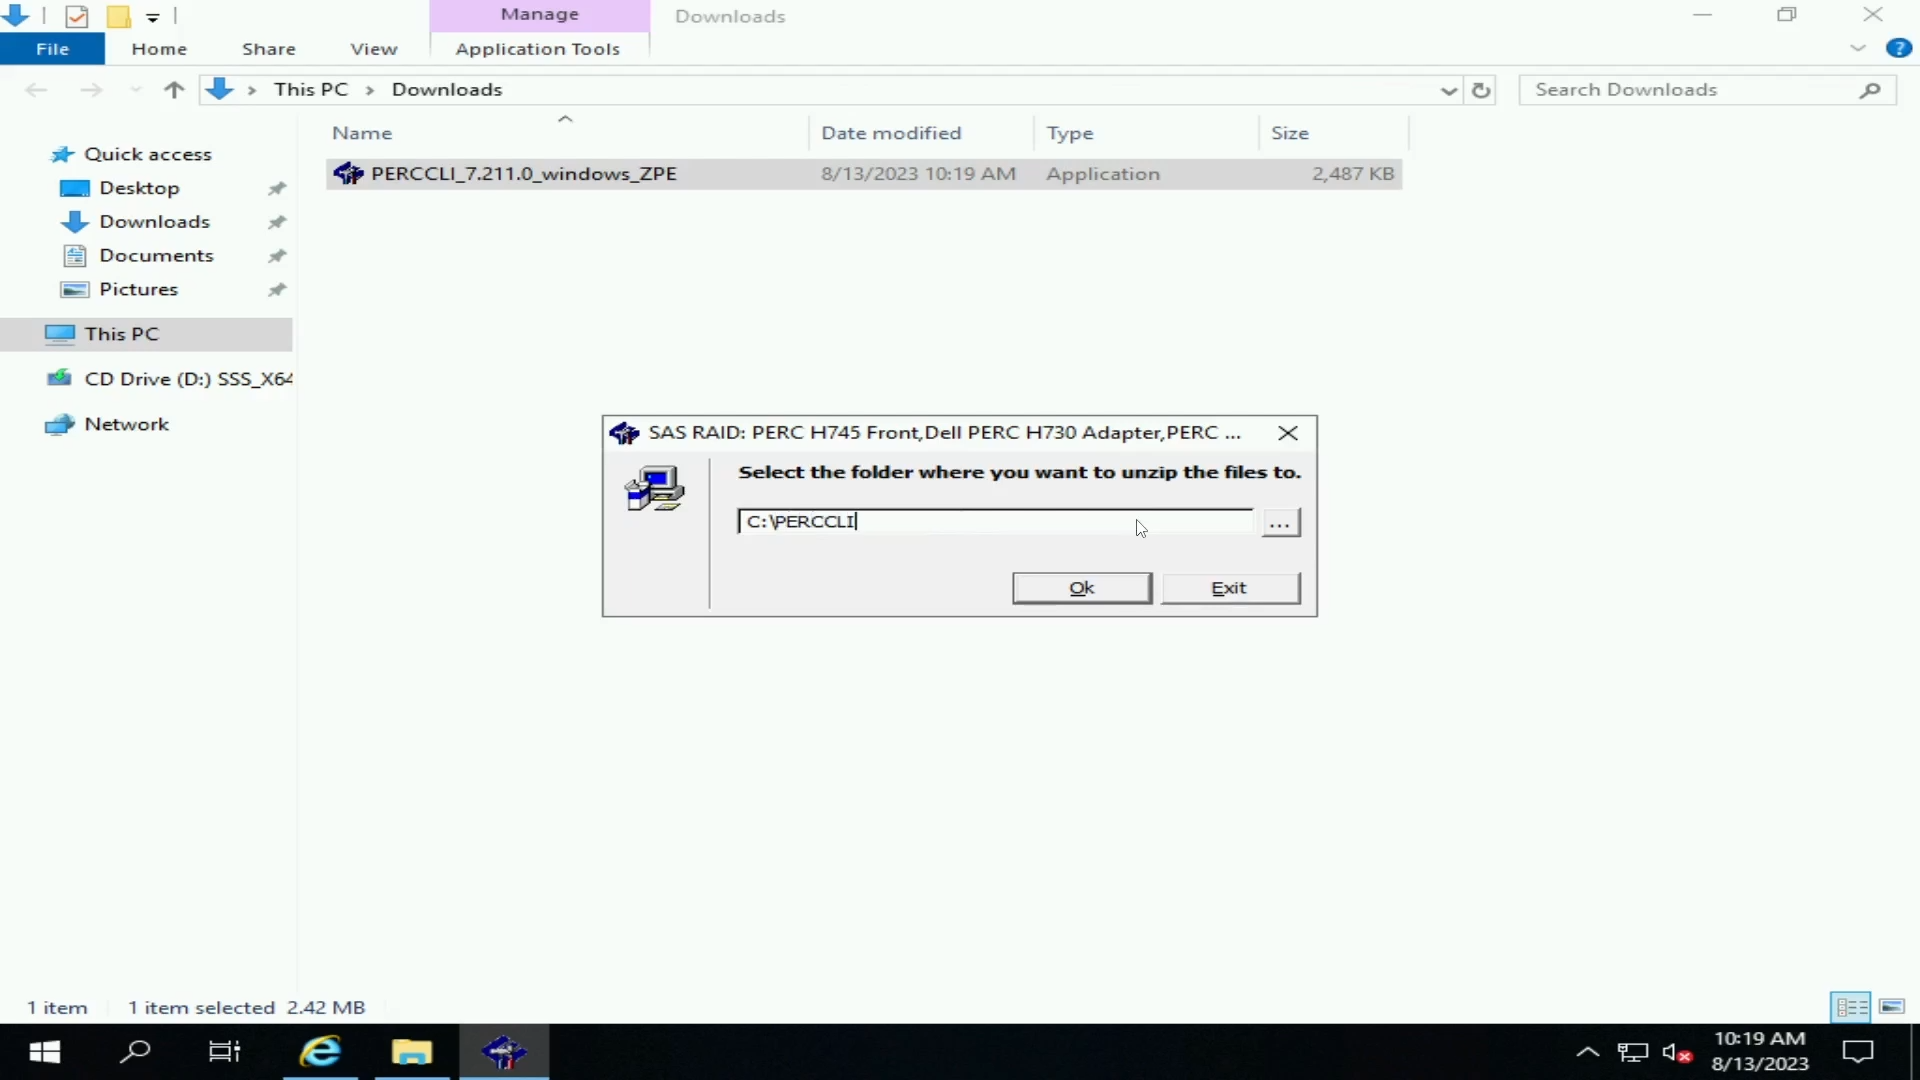Select the Manage tab in ribbon

[537, 13]
